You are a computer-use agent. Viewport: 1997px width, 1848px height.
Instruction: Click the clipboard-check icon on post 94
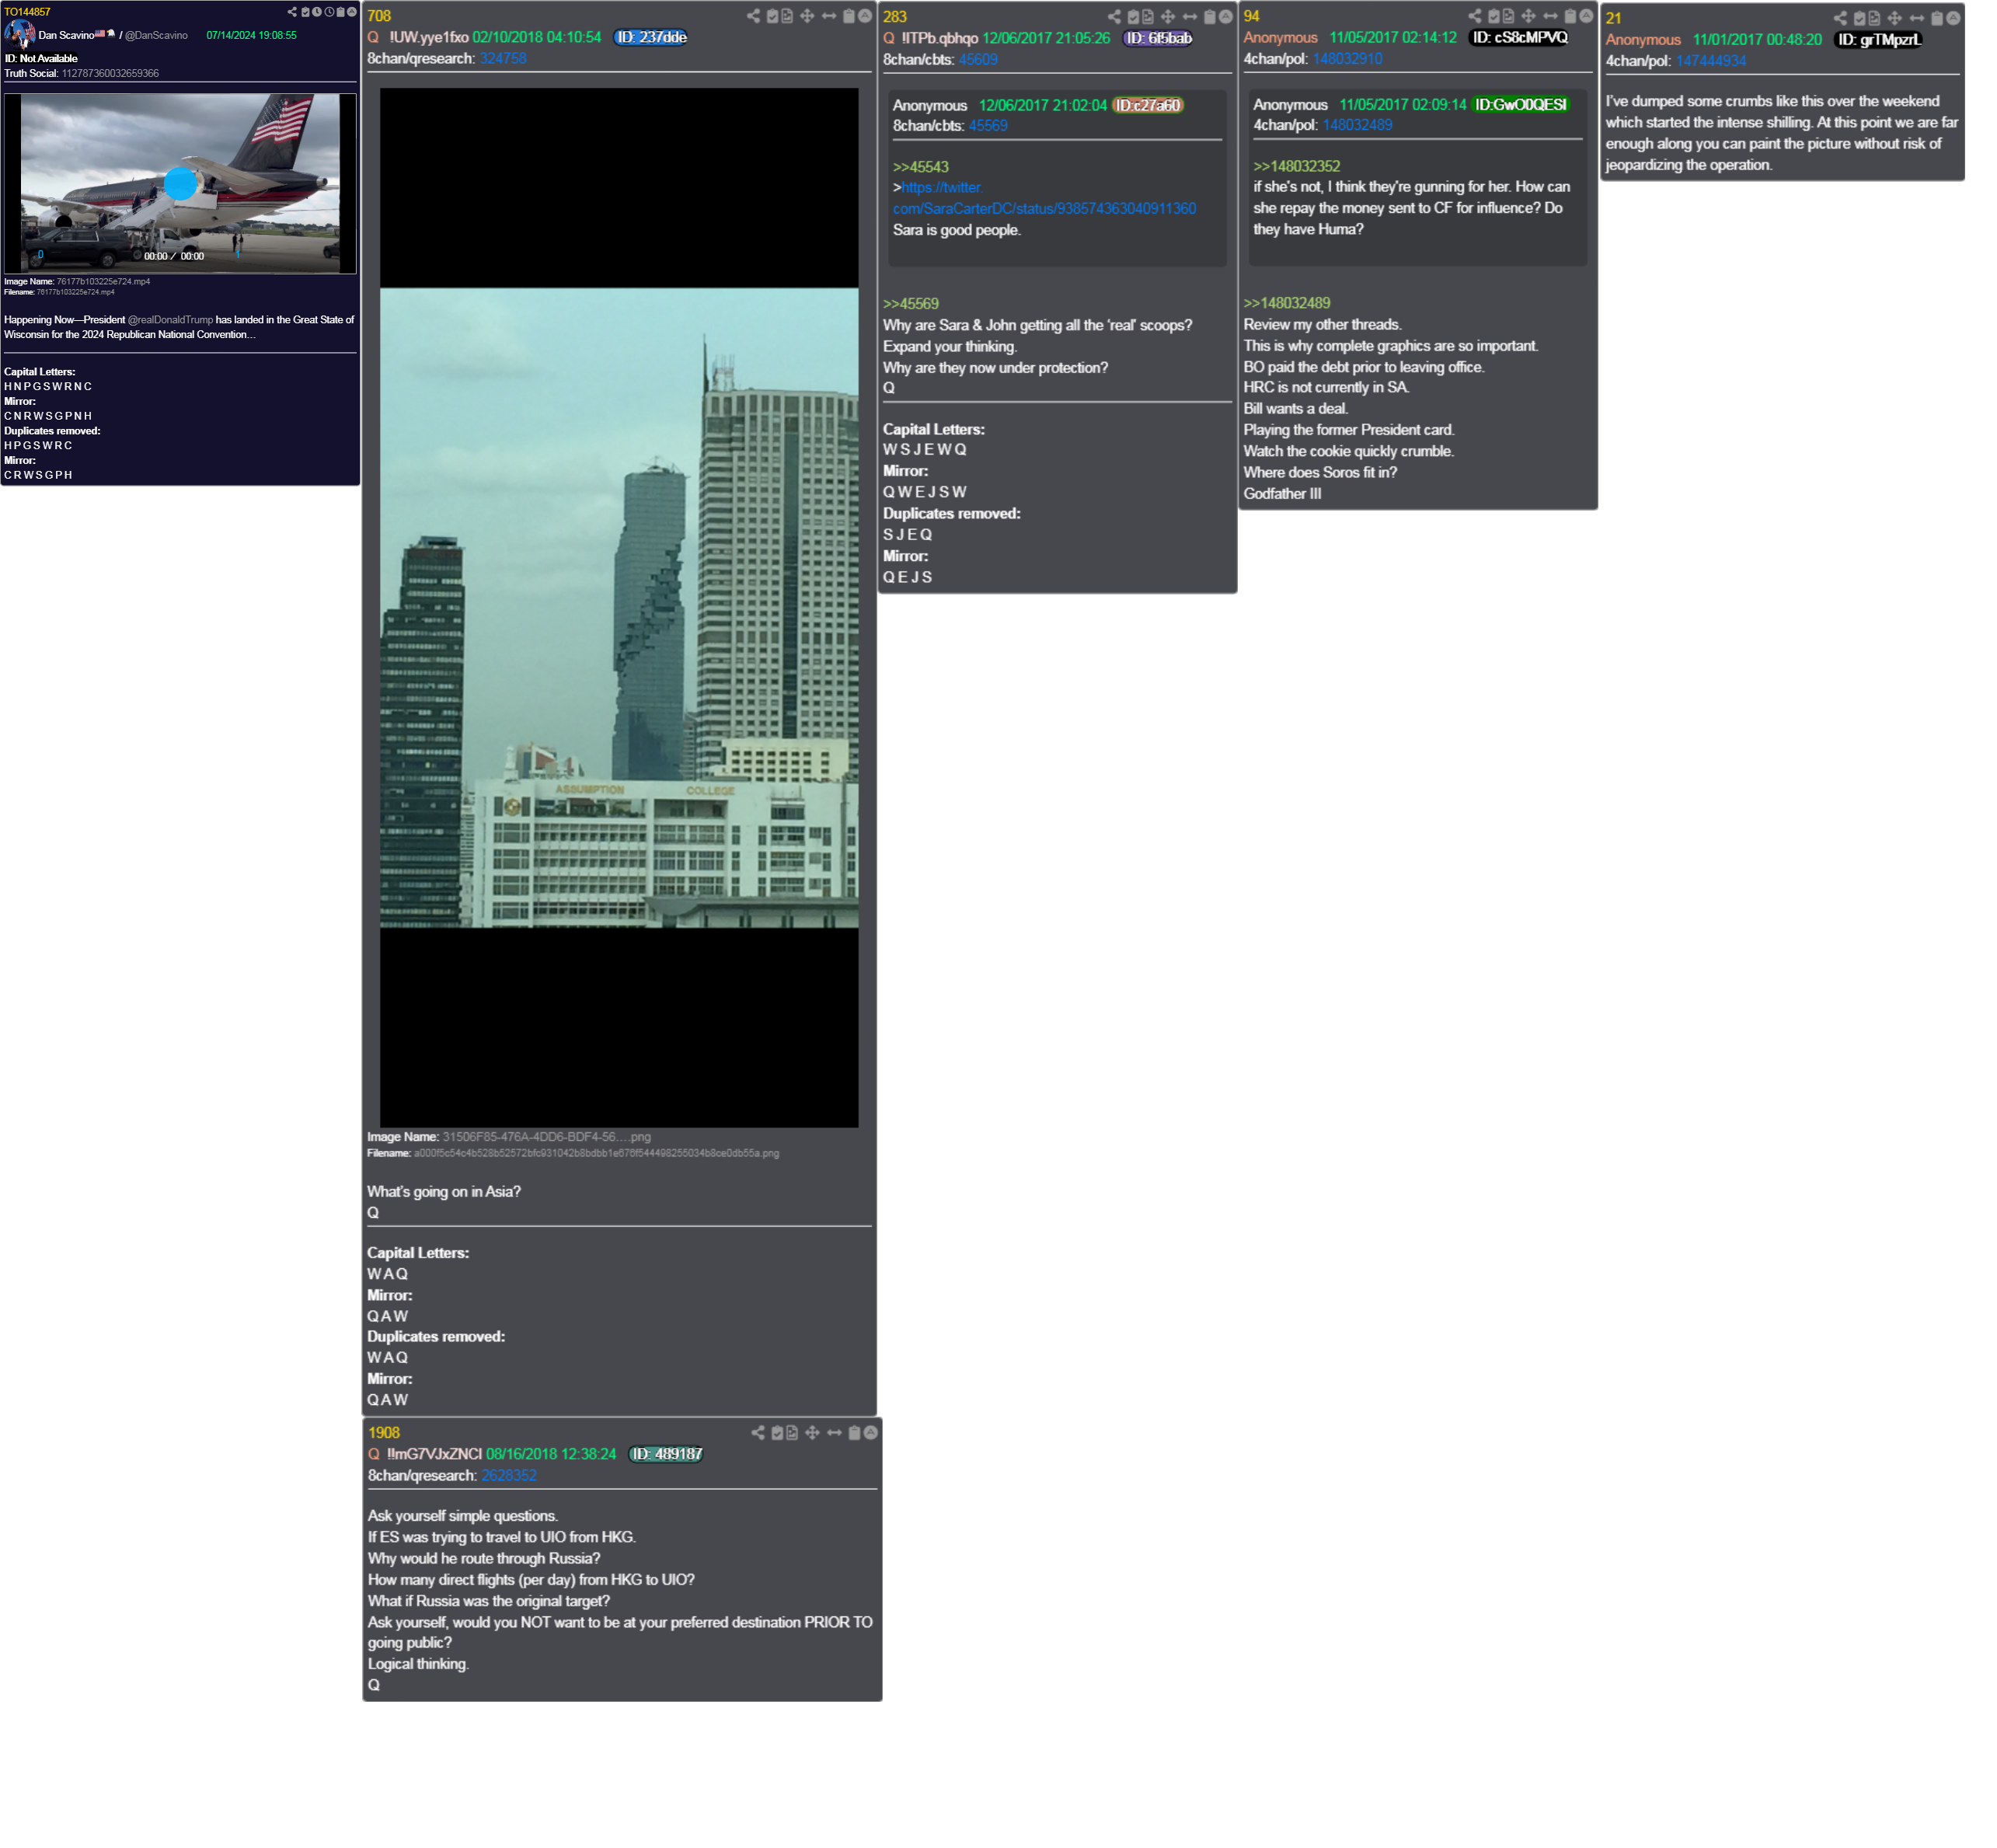pyautogui.click(x=1494, y=16)
